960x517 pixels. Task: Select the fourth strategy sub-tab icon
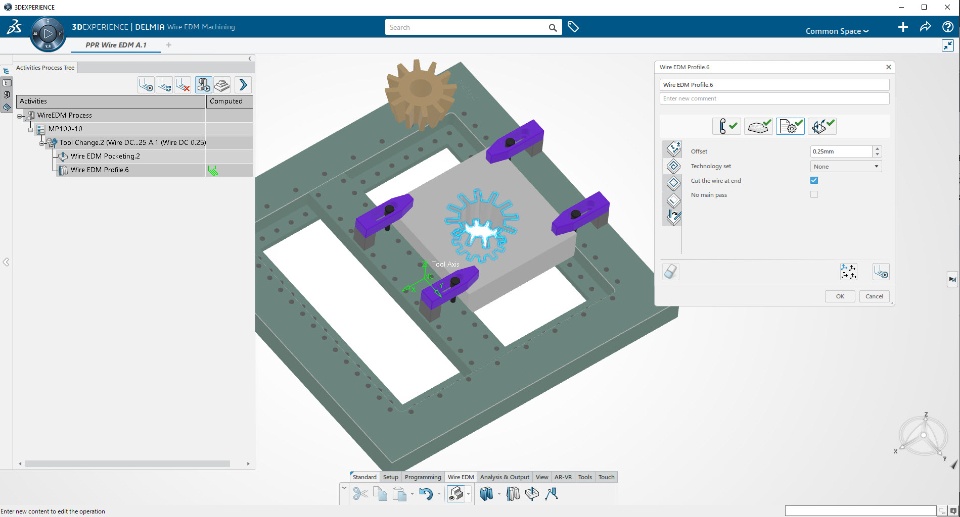tap(673, 200)
